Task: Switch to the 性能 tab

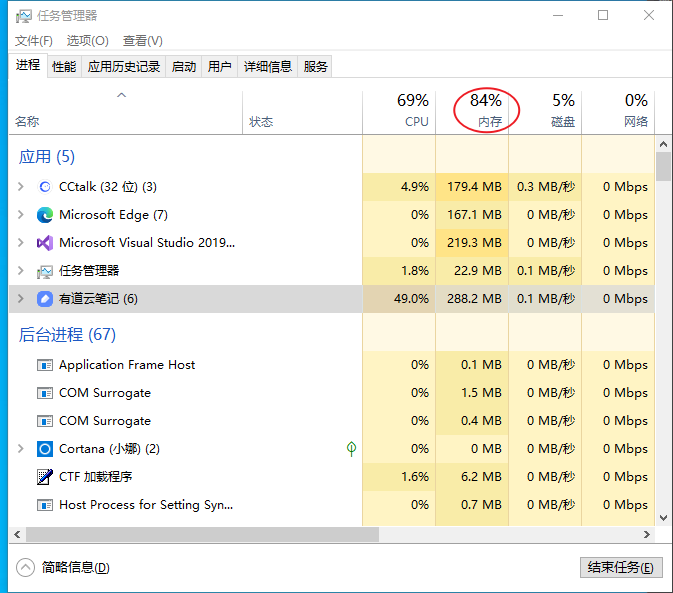Action: point(64,67)
